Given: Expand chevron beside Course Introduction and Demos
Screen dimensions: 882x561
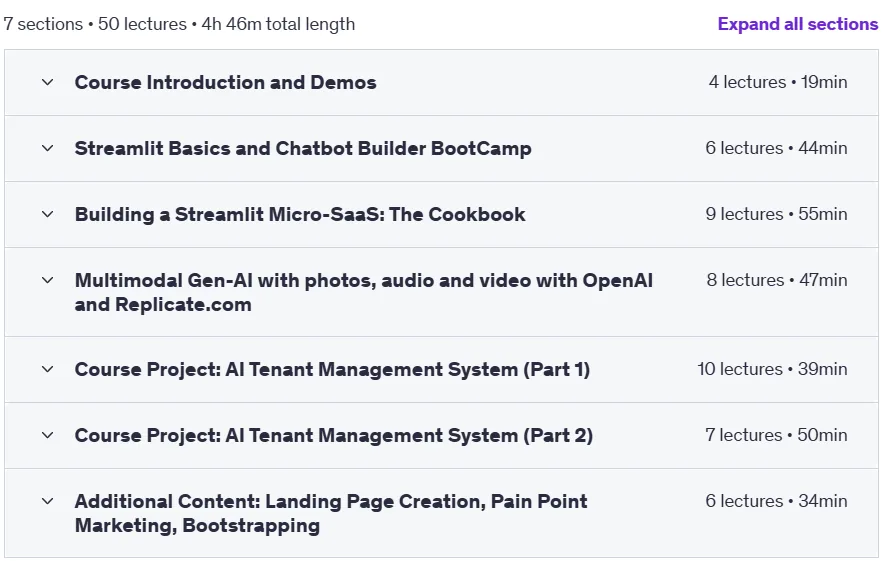Looking at the screenshot, I should coord(48,82).
